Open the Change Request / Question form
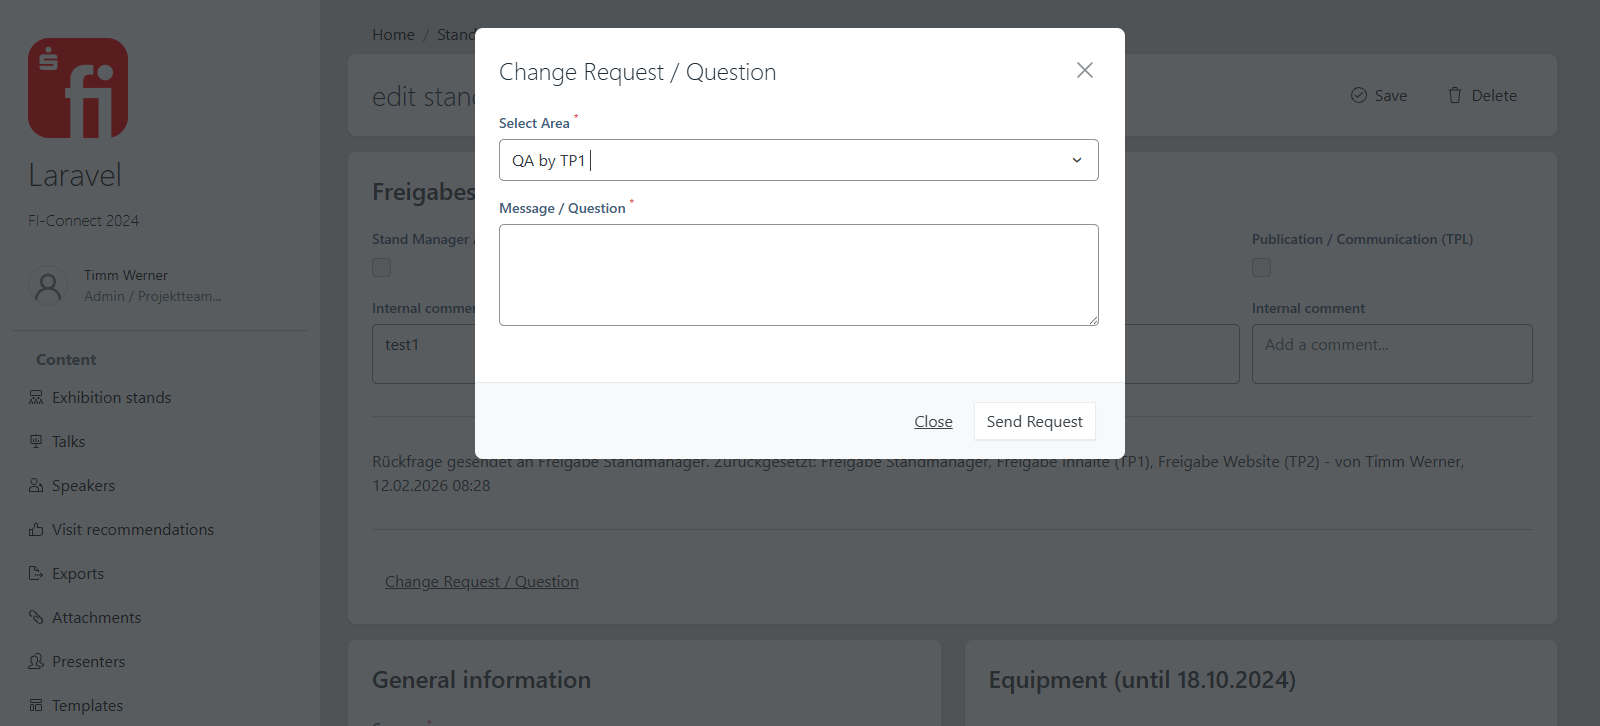This screenshot has height=726, width=1600. tap(482, 581)
